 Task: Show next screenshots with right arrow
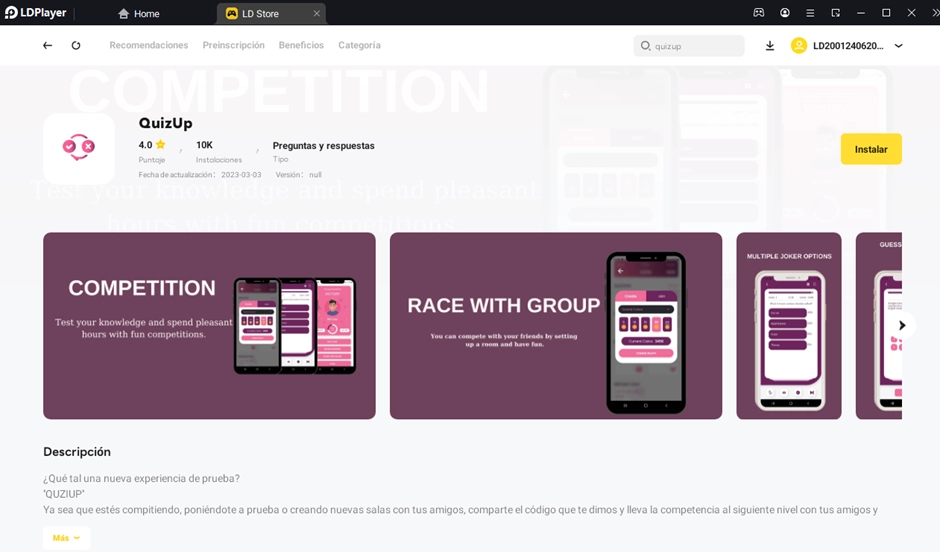click(x=902, y=325)
